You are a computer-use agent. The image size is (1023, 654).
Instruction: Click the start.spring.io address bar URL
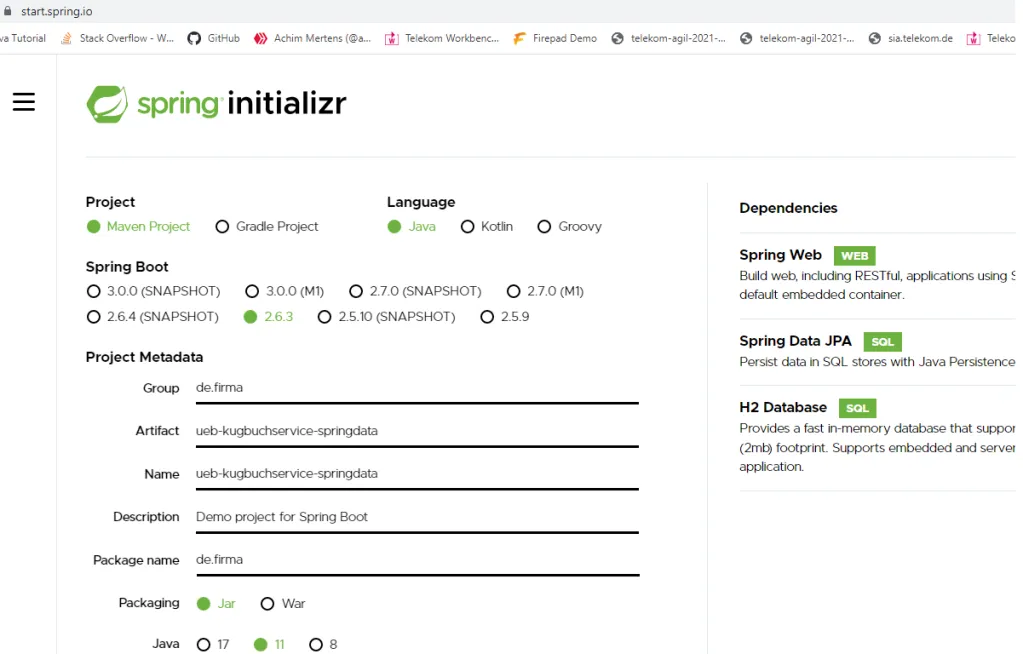57,11
